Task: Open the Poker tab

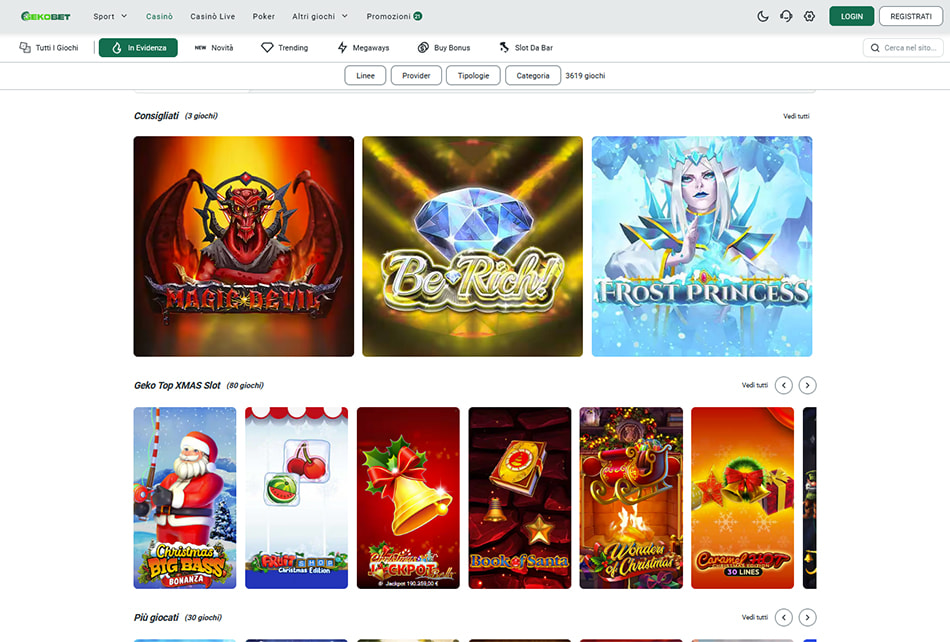Action: click(264, 16)
